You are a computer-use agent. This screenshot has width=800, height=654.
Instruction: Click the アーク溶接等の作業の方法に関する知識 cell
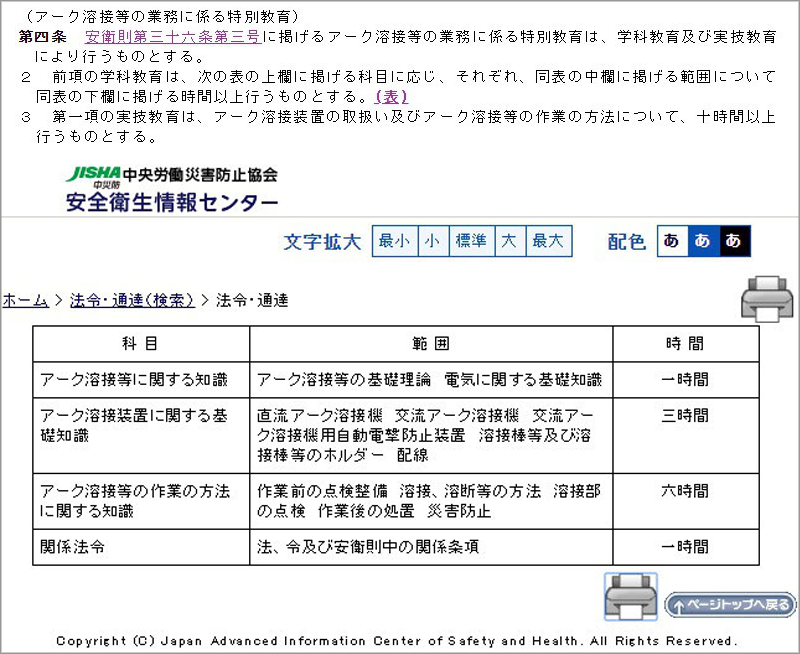point(141,501)
